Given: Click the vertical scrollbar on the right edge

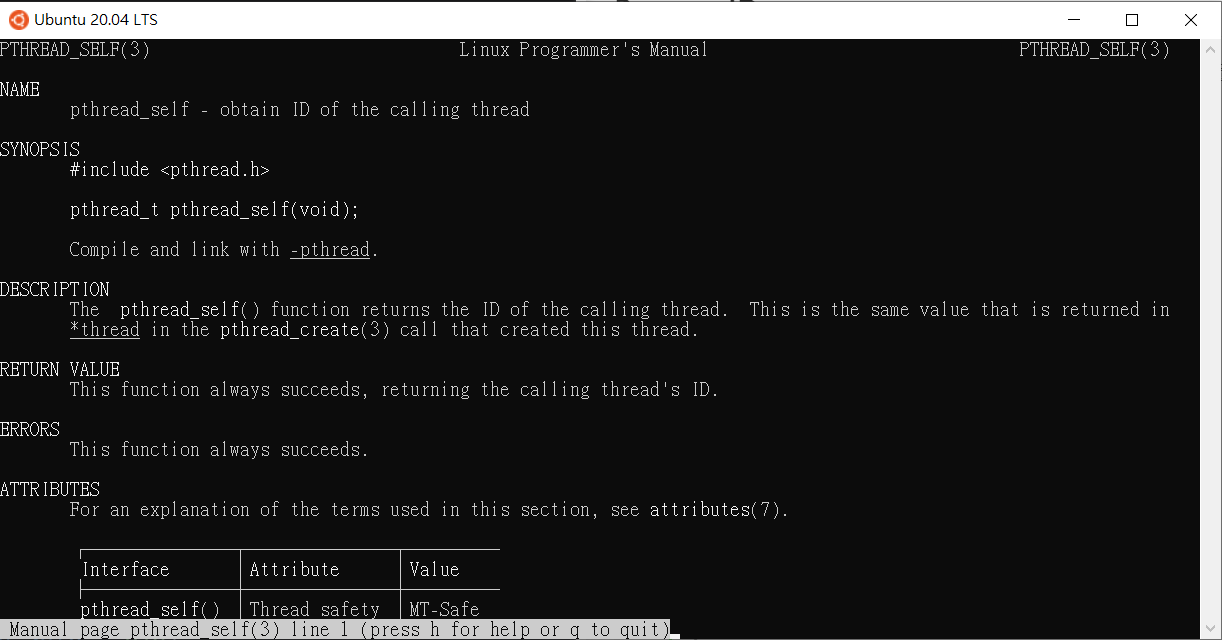Looking at the screenshot, I should pos(1210,339).
